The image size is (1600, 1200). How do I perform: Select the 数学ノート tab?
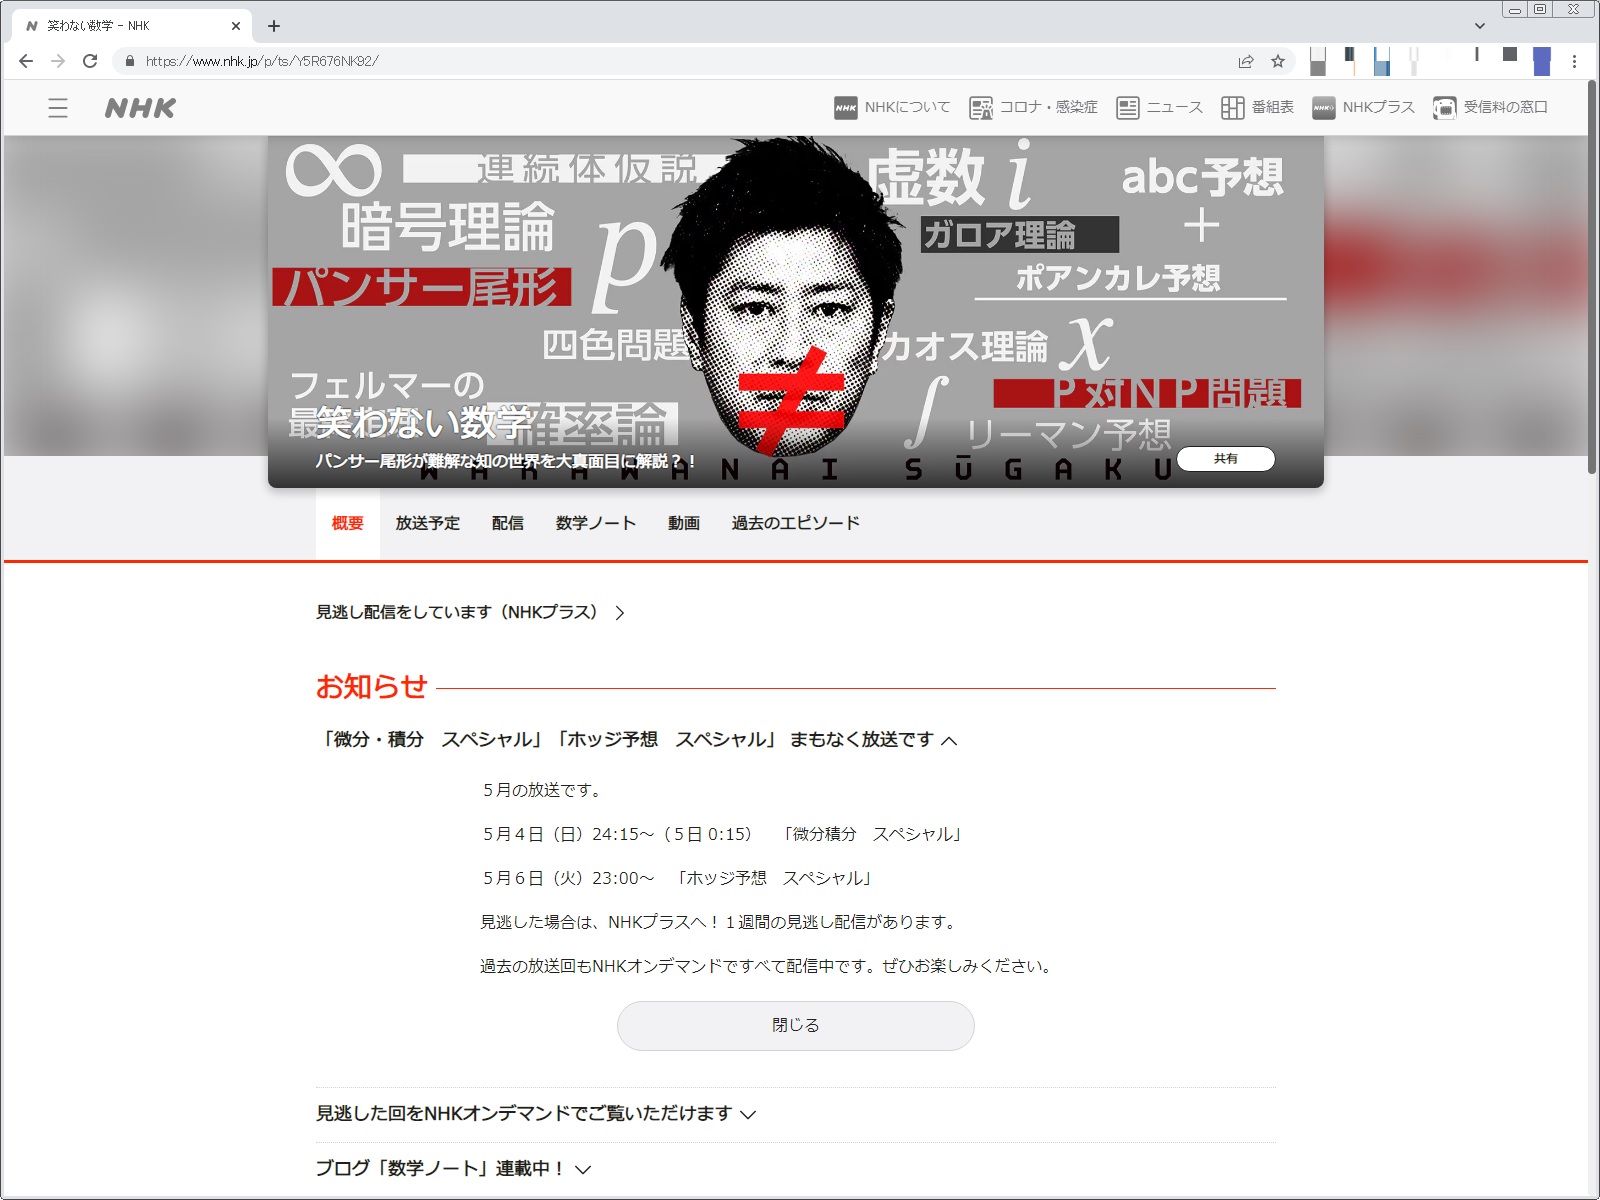pos(596,523)
